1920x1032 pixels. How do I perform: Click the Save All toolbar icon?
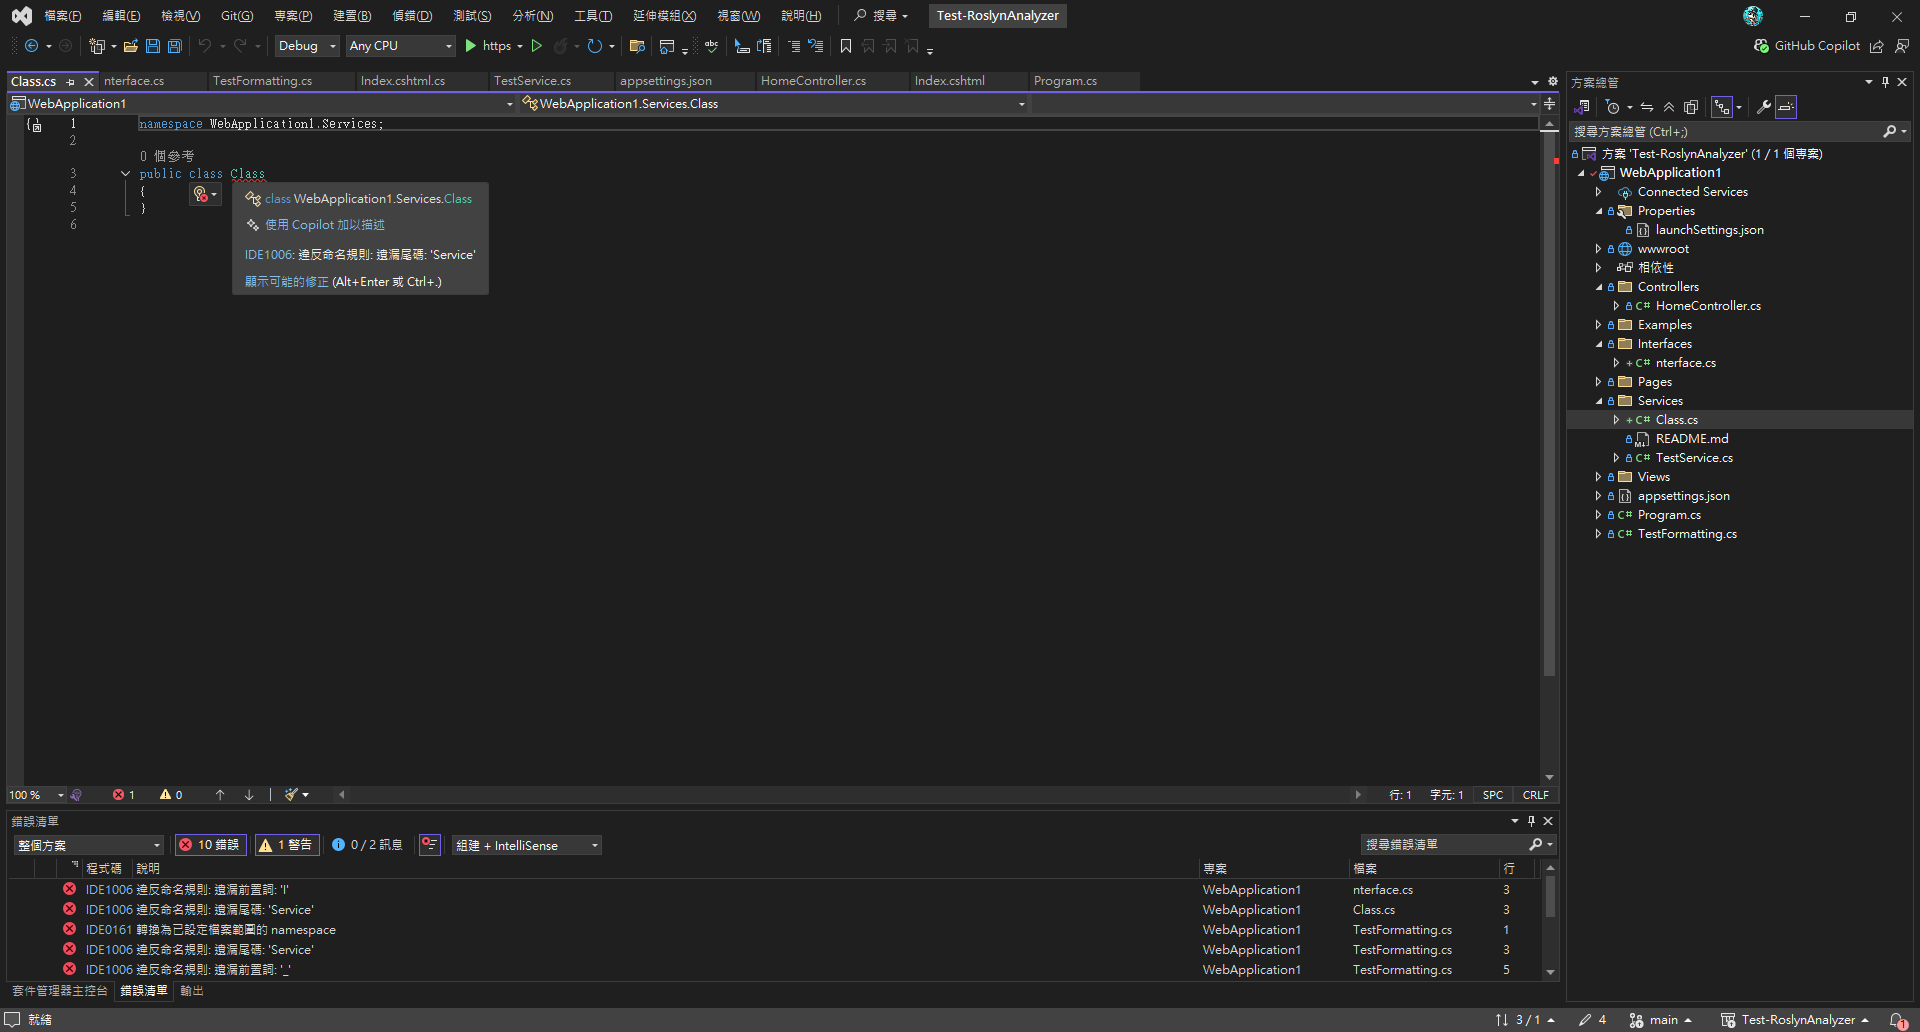(175, 46)
